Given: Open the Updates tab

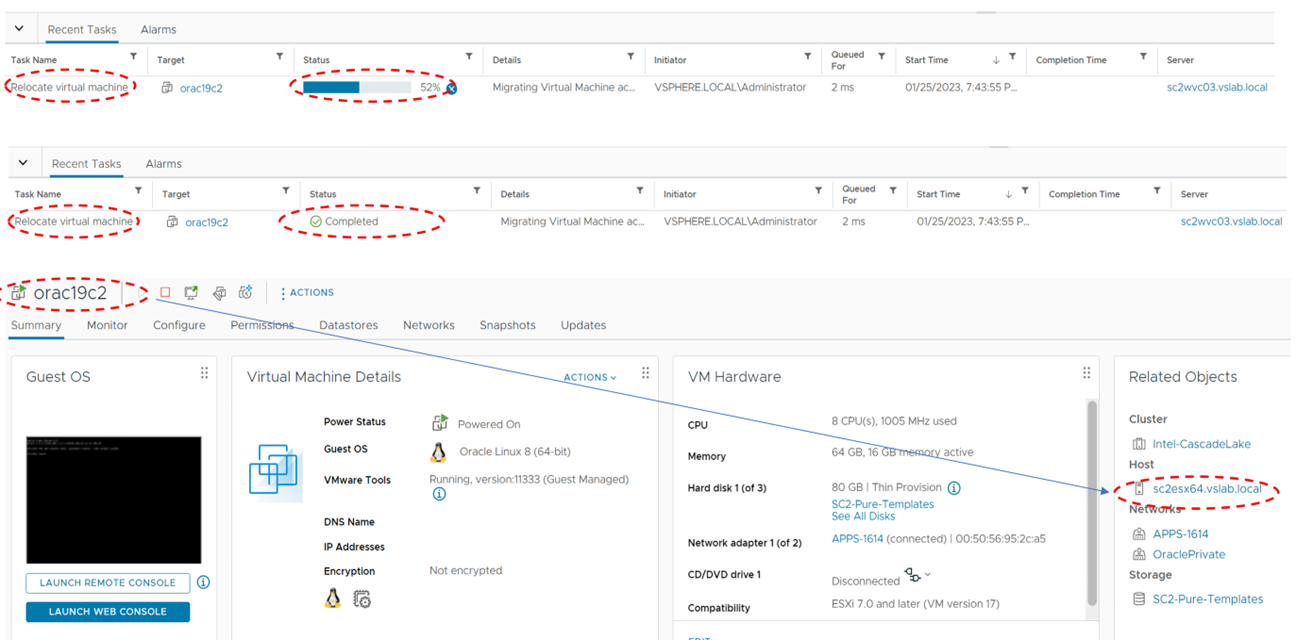Looking at the screenshot, I should [x=583, y=325].
